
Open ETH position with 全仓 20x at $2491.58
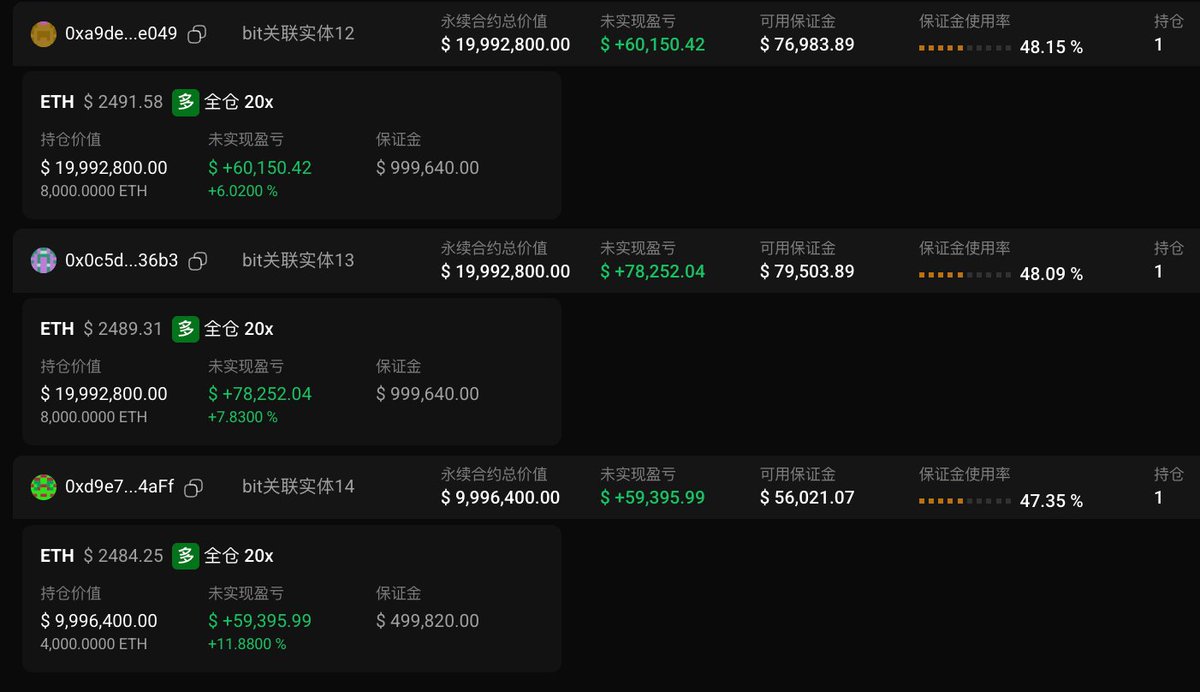292,146
